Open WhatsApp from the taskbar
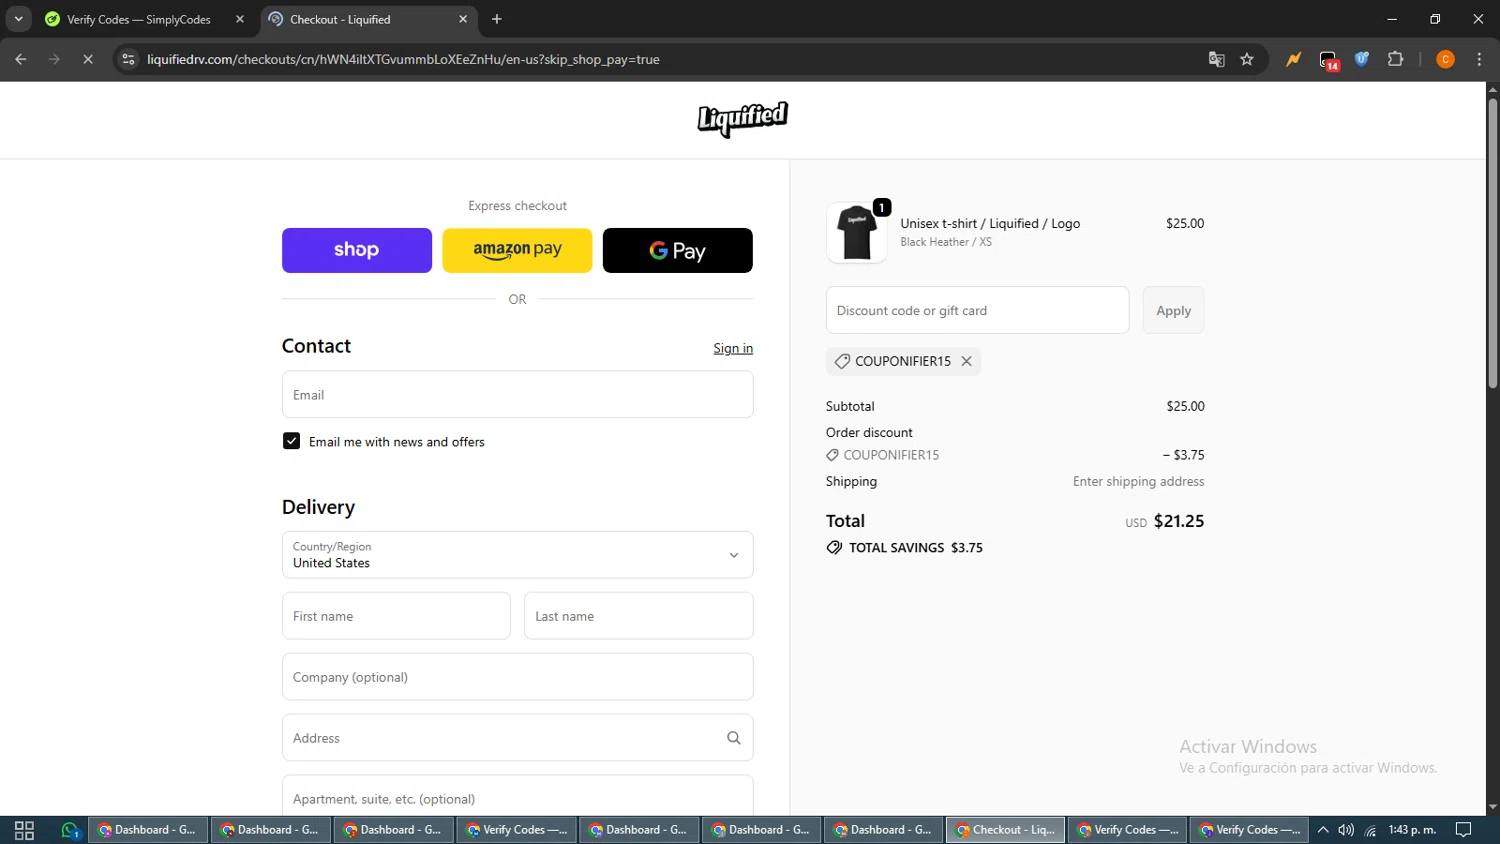 [70, 830]
